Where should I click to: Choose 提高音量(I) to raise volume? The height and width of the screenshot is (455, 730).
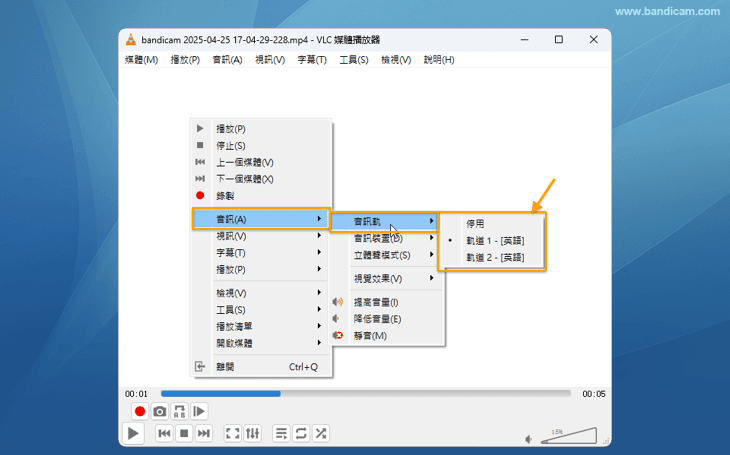pyautogui.click(x=387, y=302)
